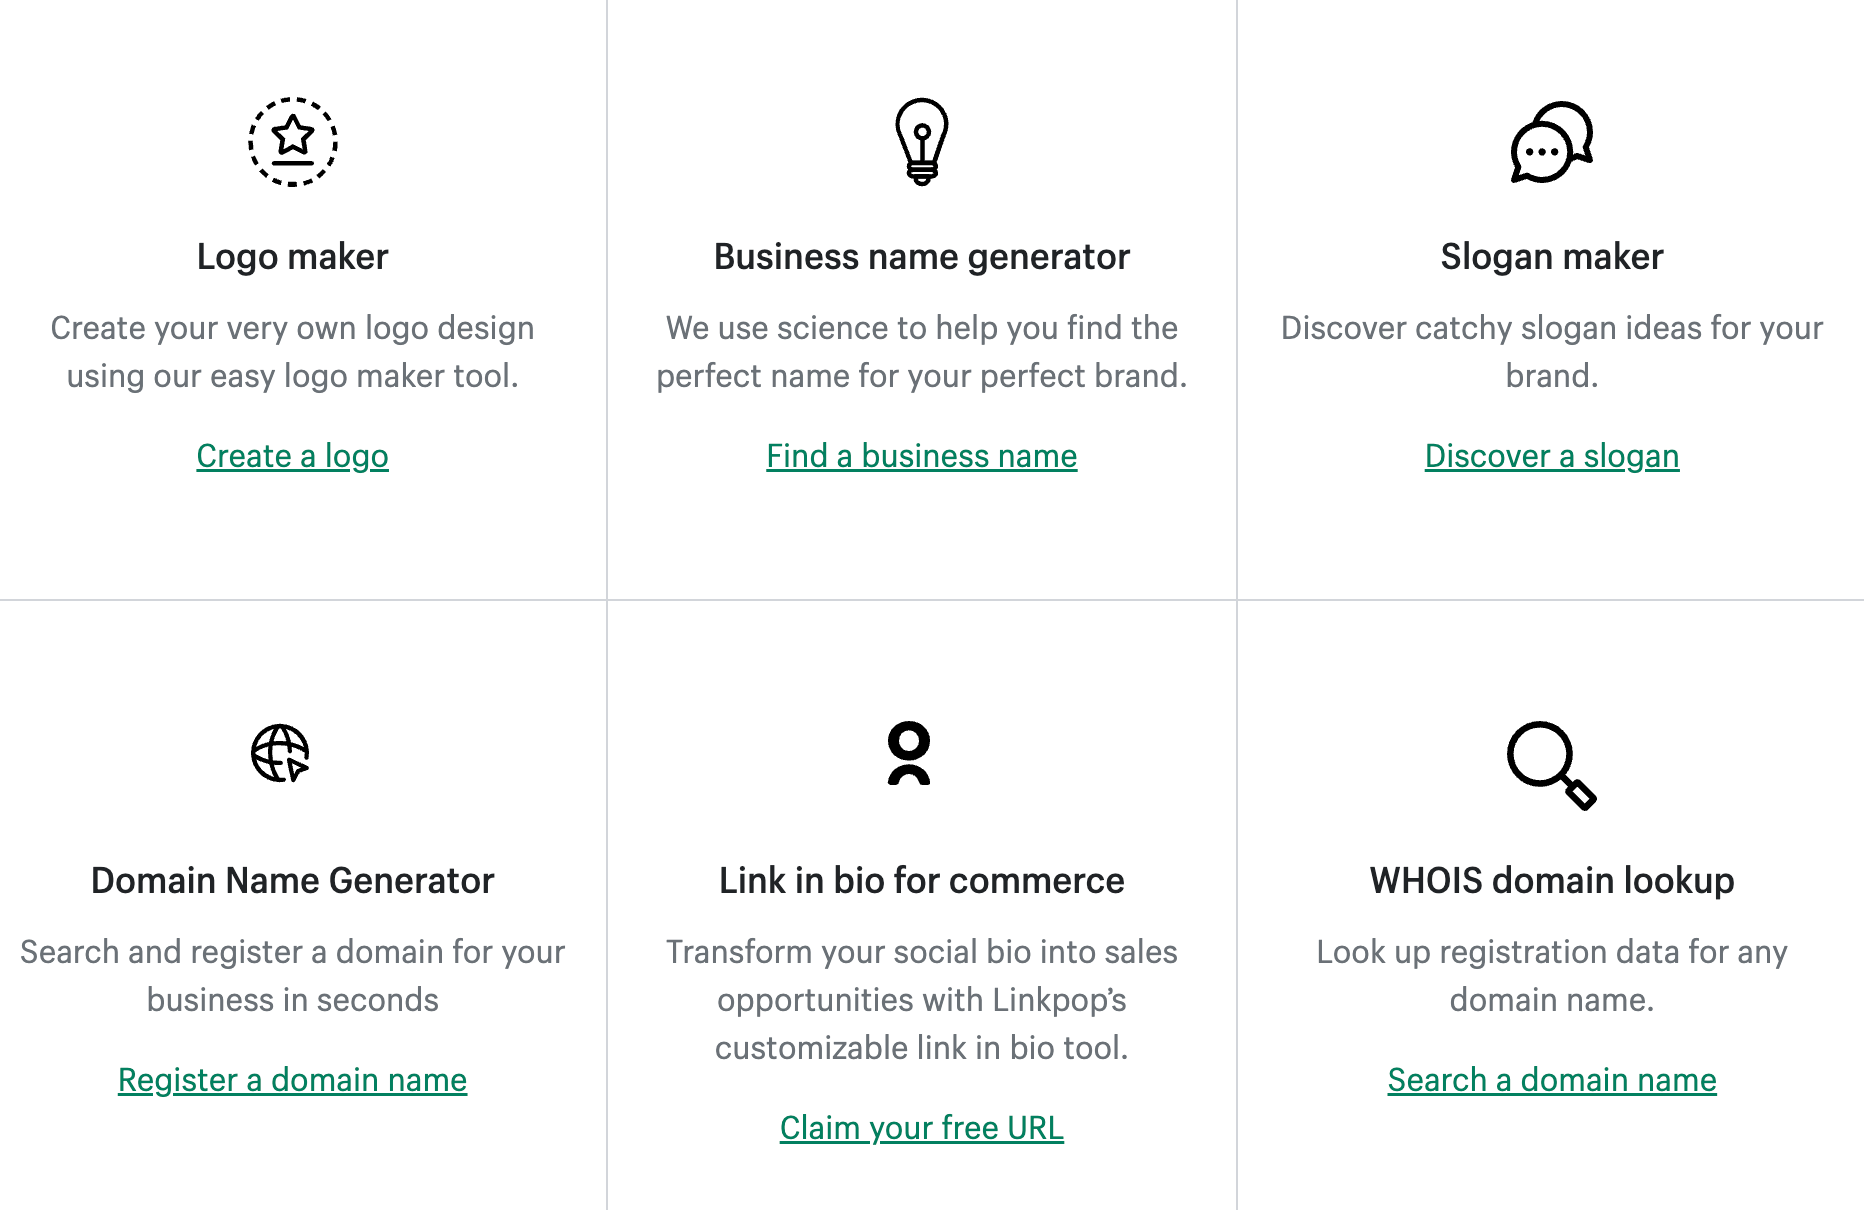Click the Logo maker heading

click(x=291, y=256)
